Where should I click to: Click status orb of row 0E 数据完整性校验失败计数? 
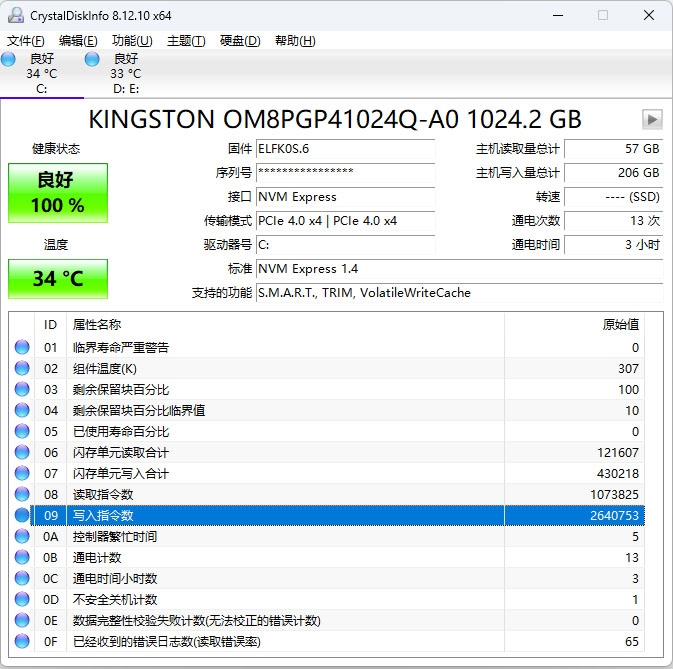pos(22,621)
